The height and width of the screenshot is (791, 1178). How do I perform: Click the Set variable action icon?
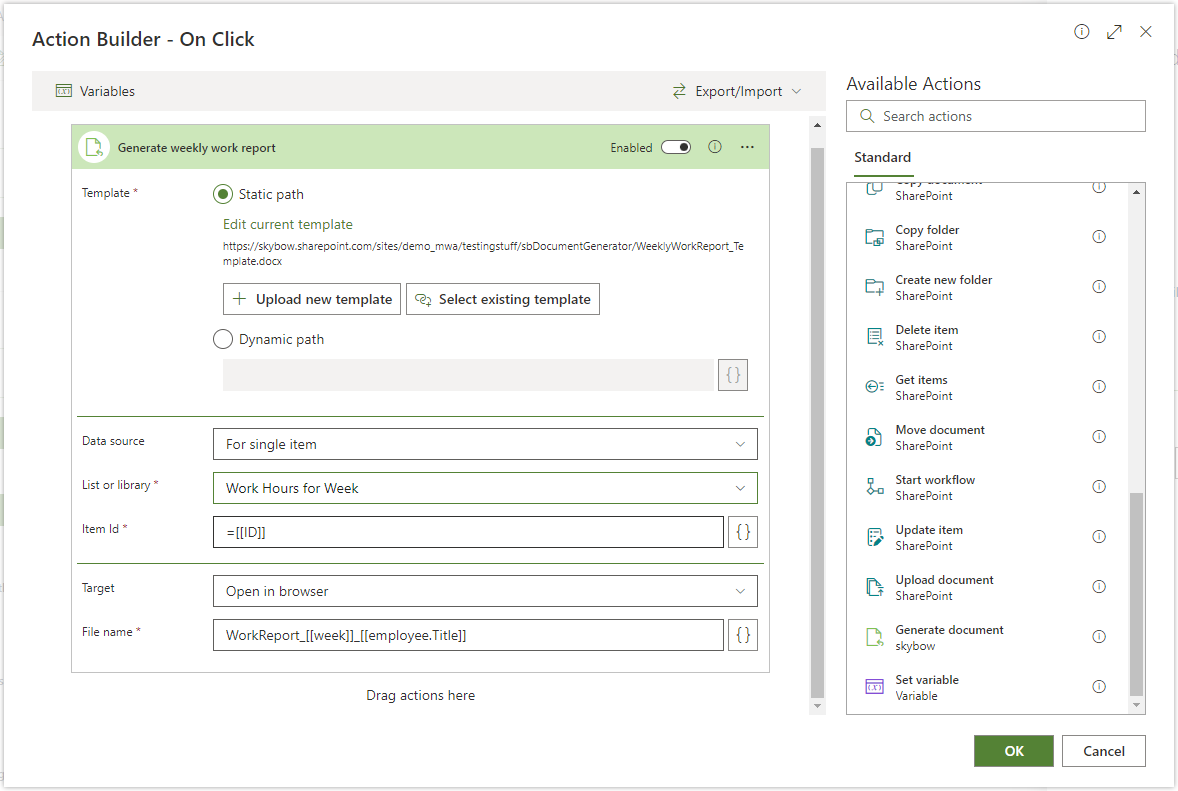tap(874, 687)
